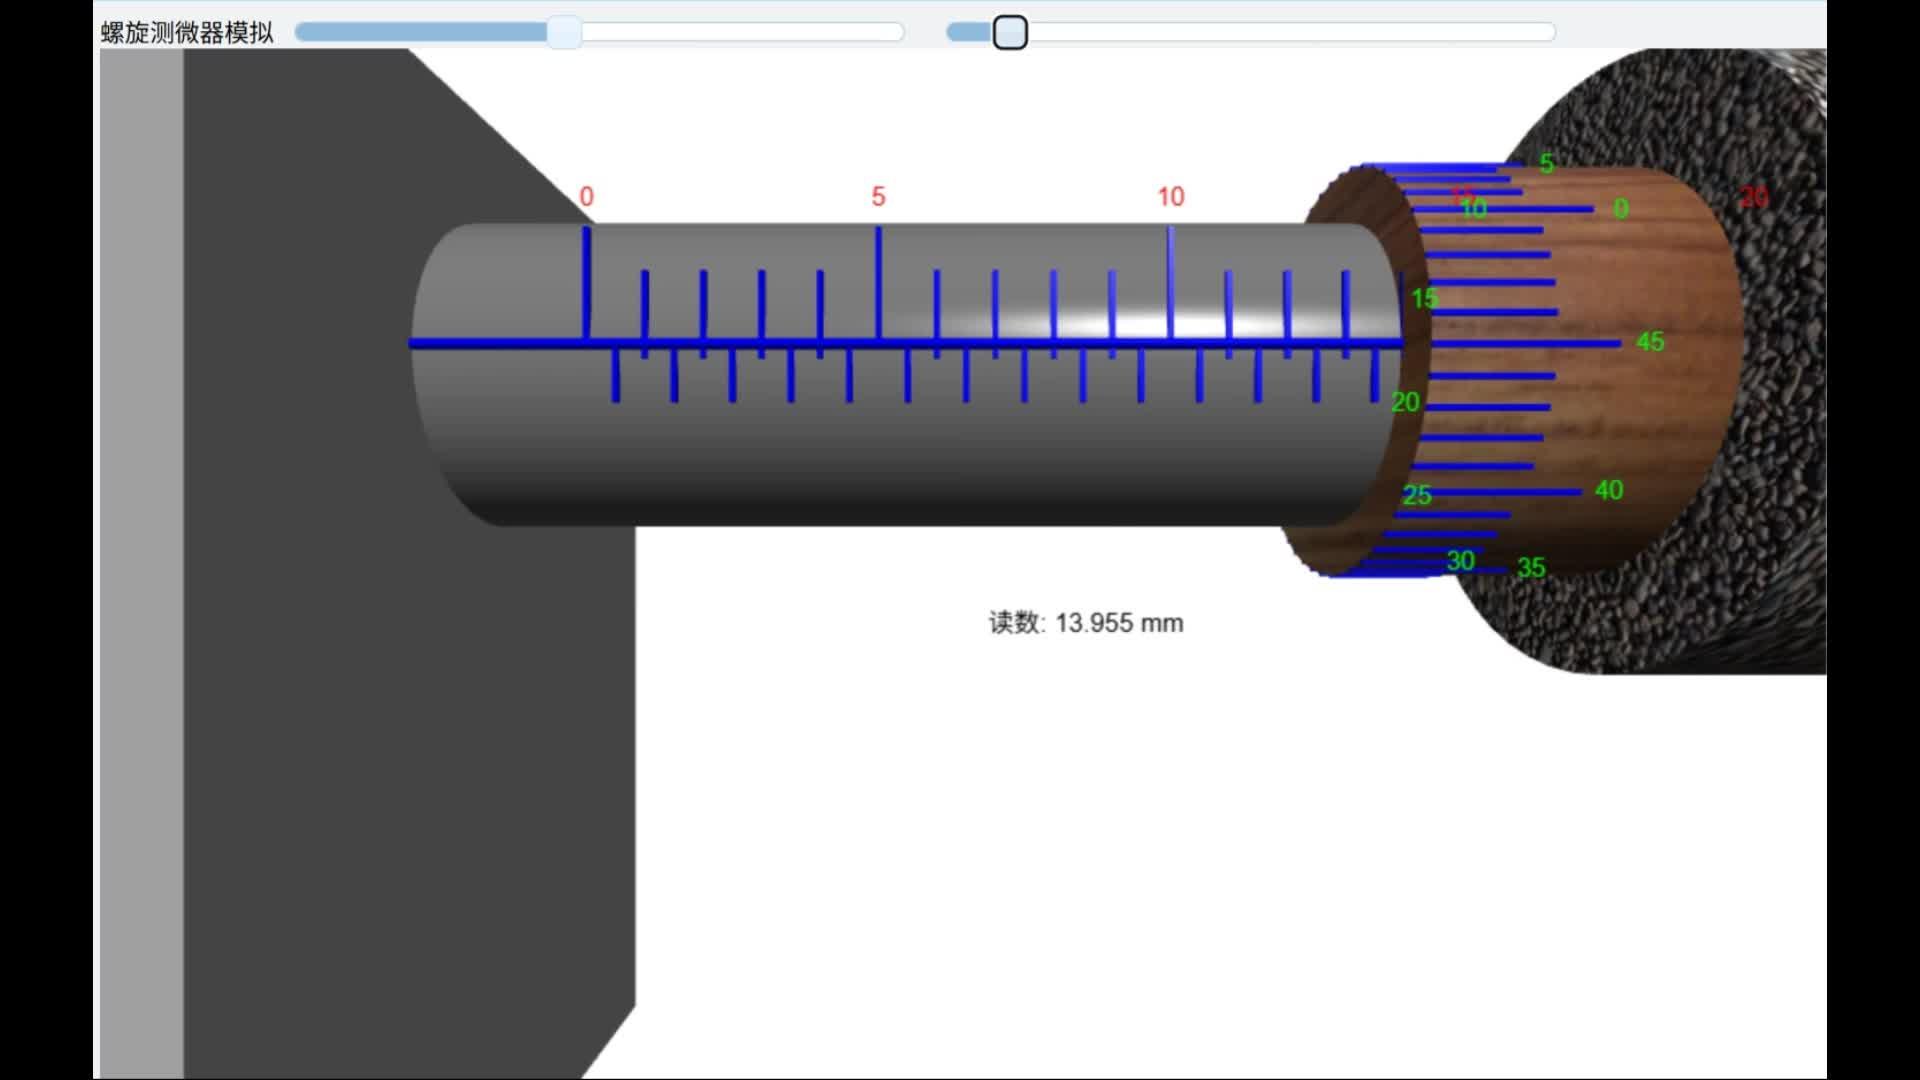Click the red 5 scale label

pos(878,197)
